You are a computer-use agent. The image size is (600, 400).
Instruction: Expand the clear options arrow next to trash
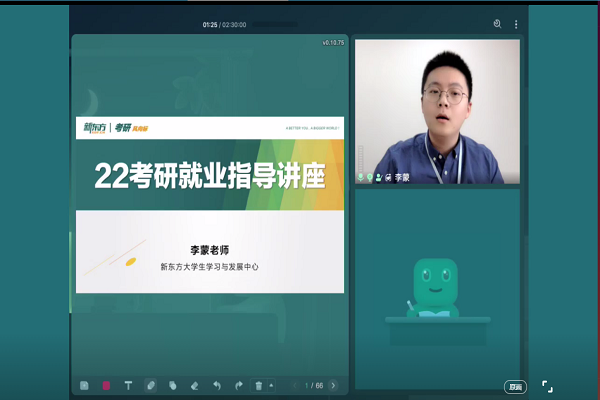pos(271,385)
